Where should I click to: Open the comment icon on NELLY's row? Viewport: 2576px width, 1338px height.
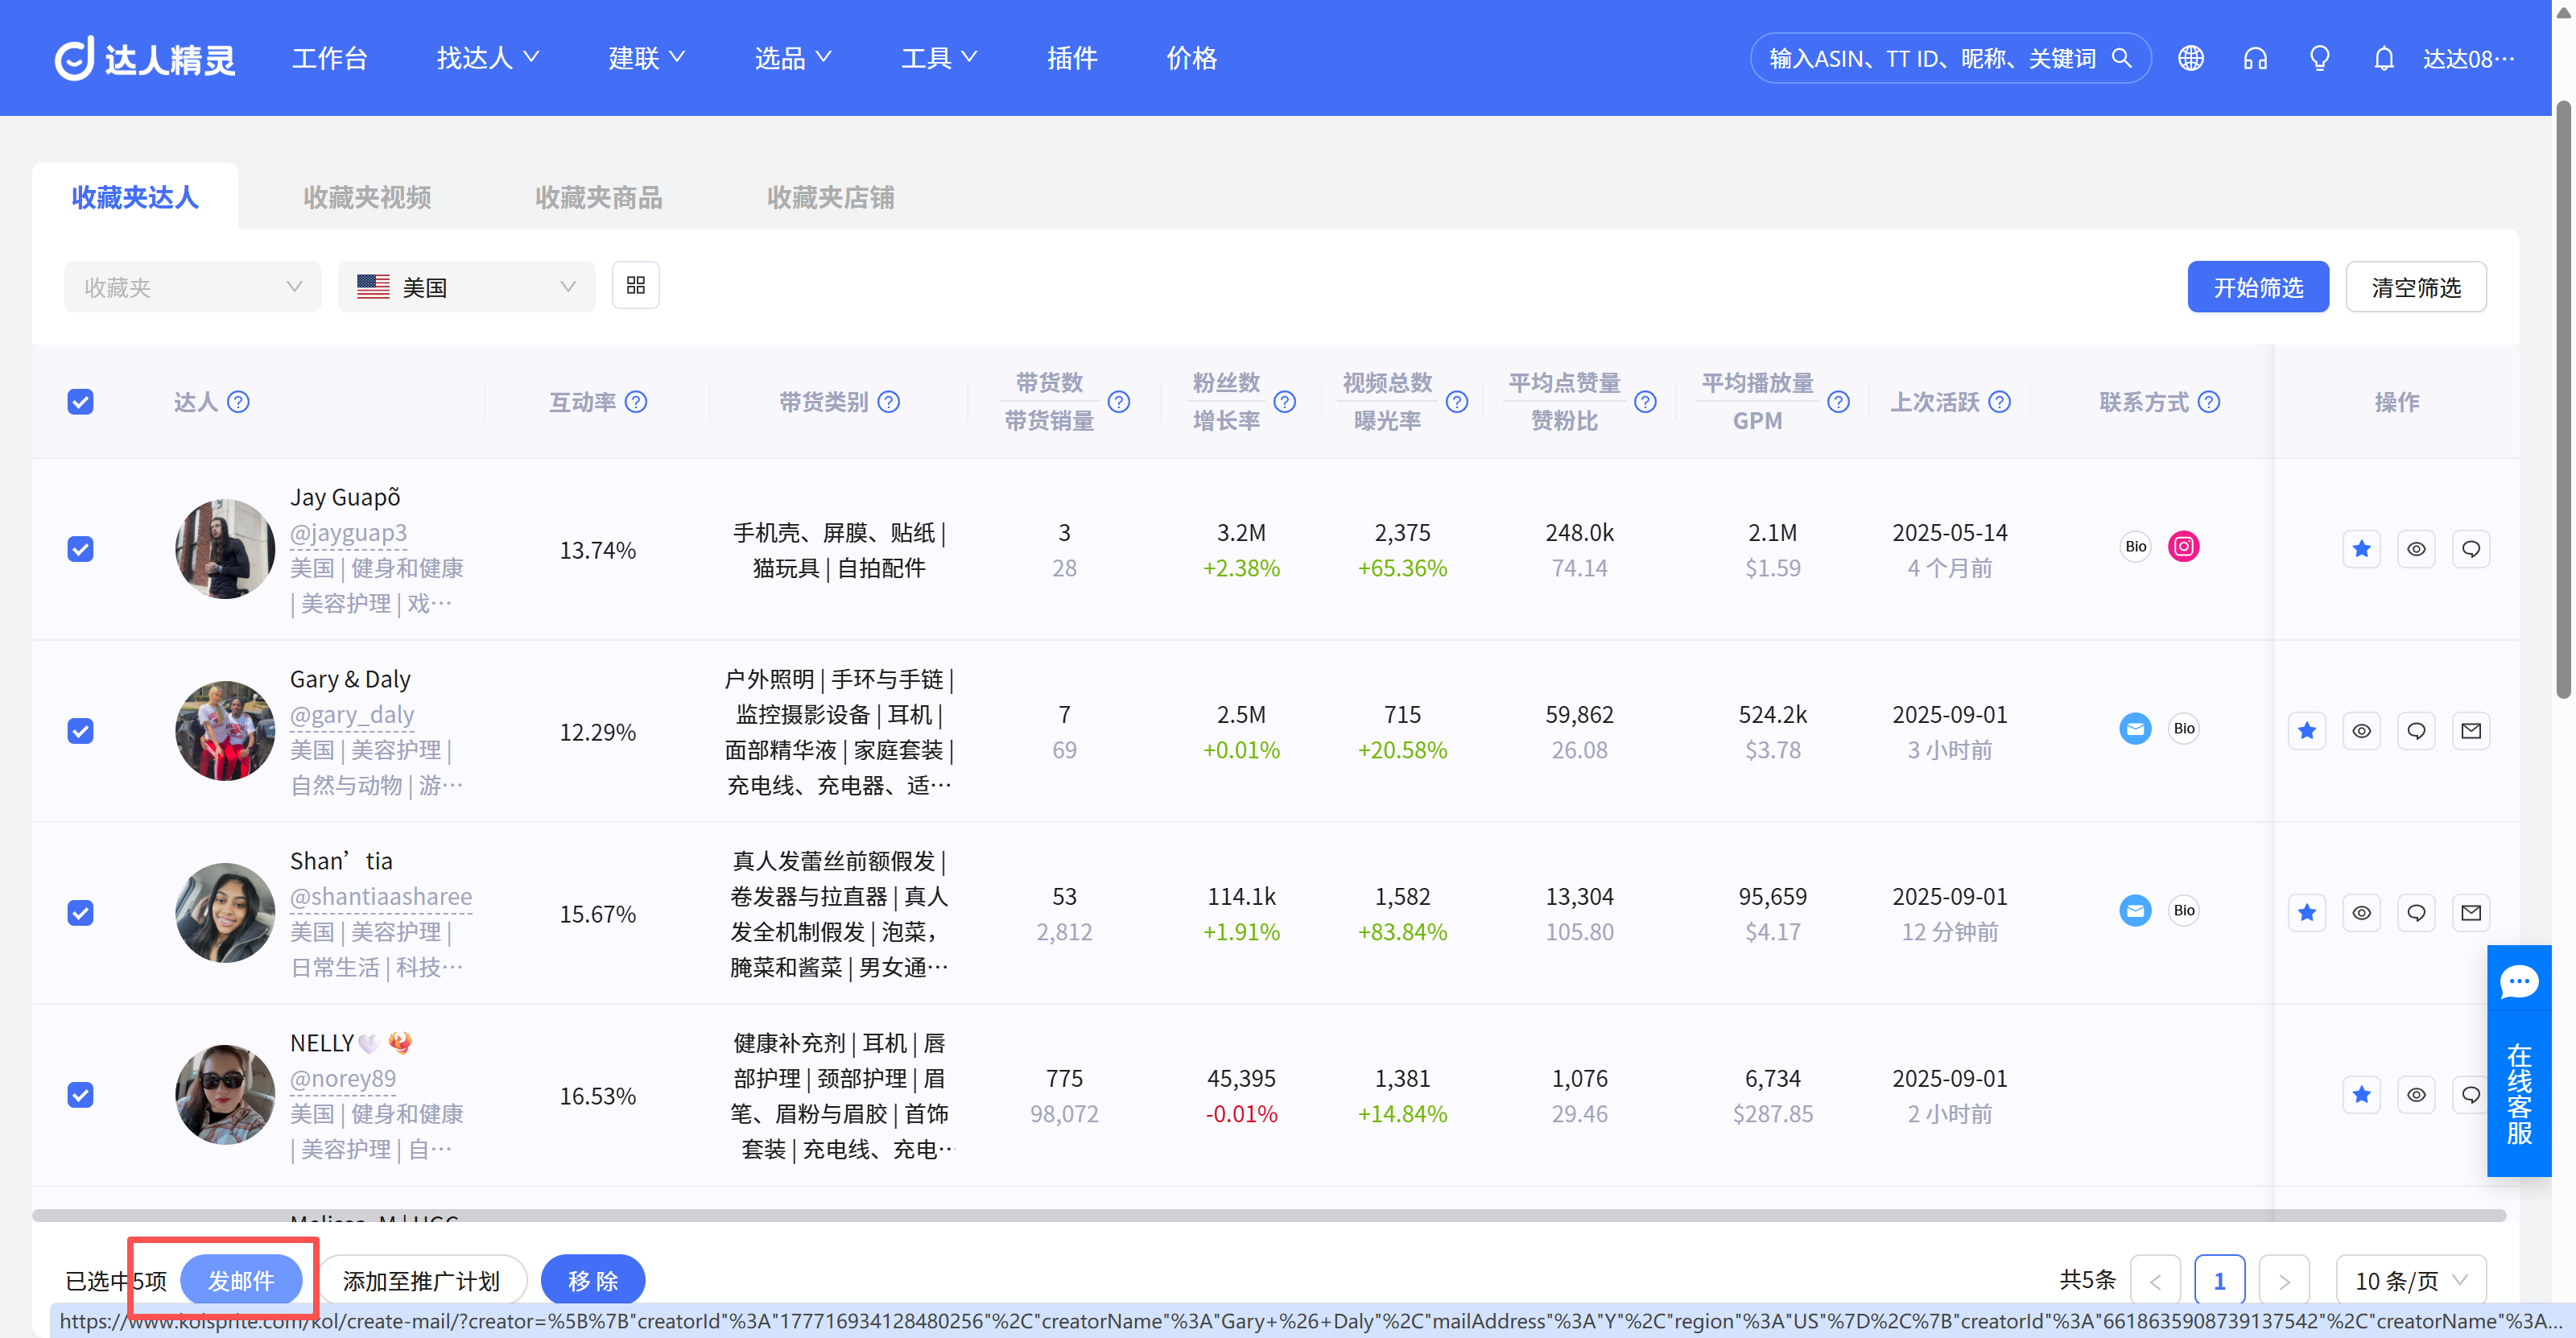tap(2471, 1094)
